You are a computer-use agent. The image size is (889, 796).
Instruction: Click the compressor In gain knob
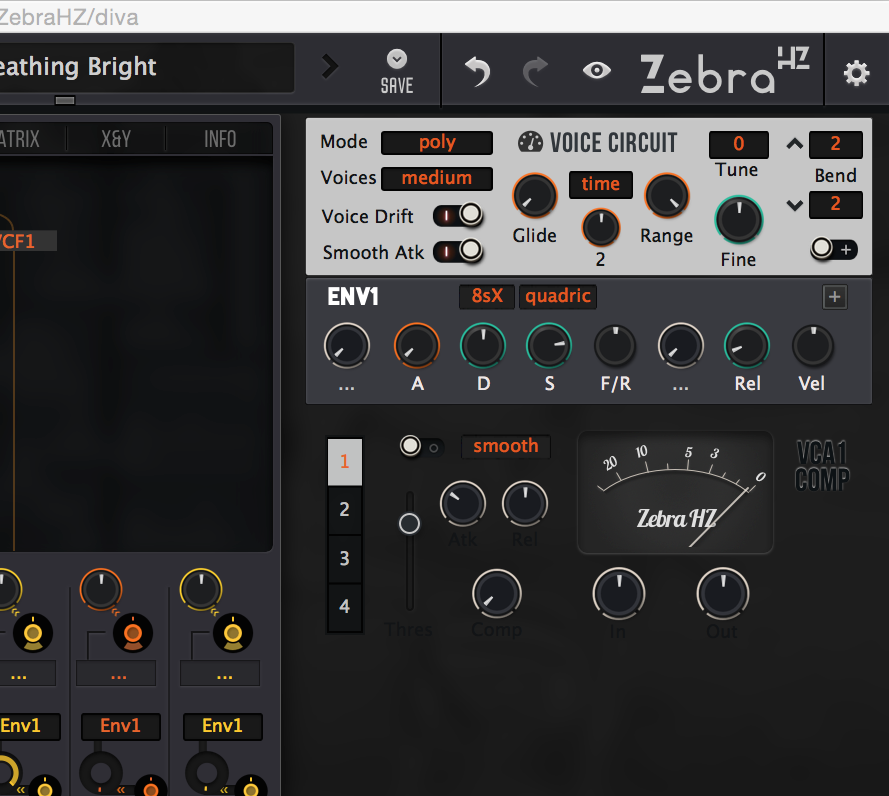pos(619,594)
